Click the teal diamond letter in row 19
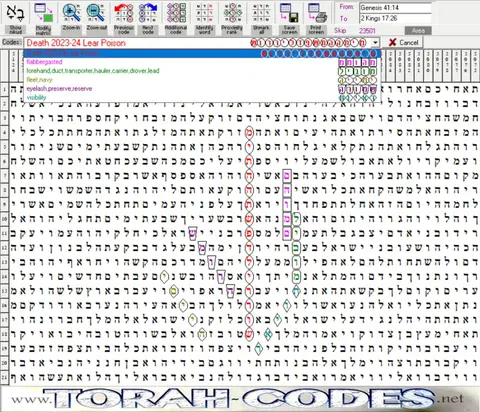Screen dimensions: 480x412 [258, 348]
